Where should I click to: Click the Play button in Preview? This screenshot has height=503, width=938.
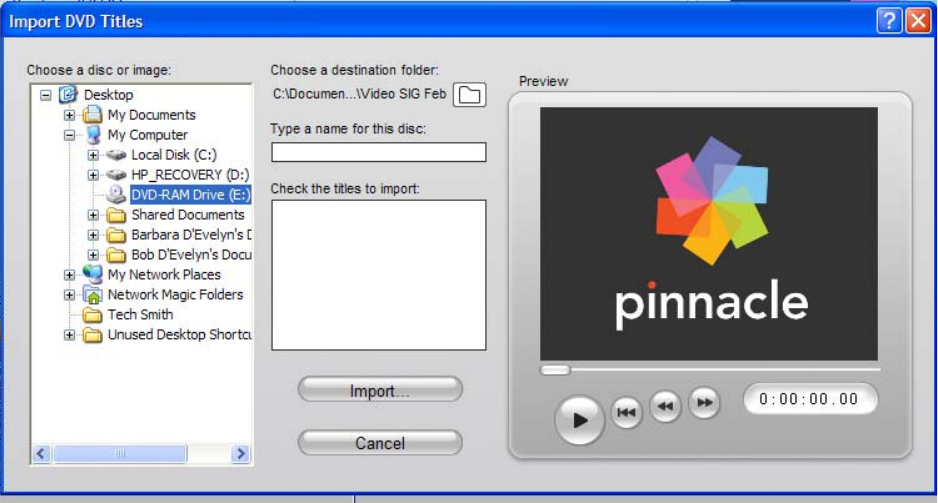tap(578, 420)
